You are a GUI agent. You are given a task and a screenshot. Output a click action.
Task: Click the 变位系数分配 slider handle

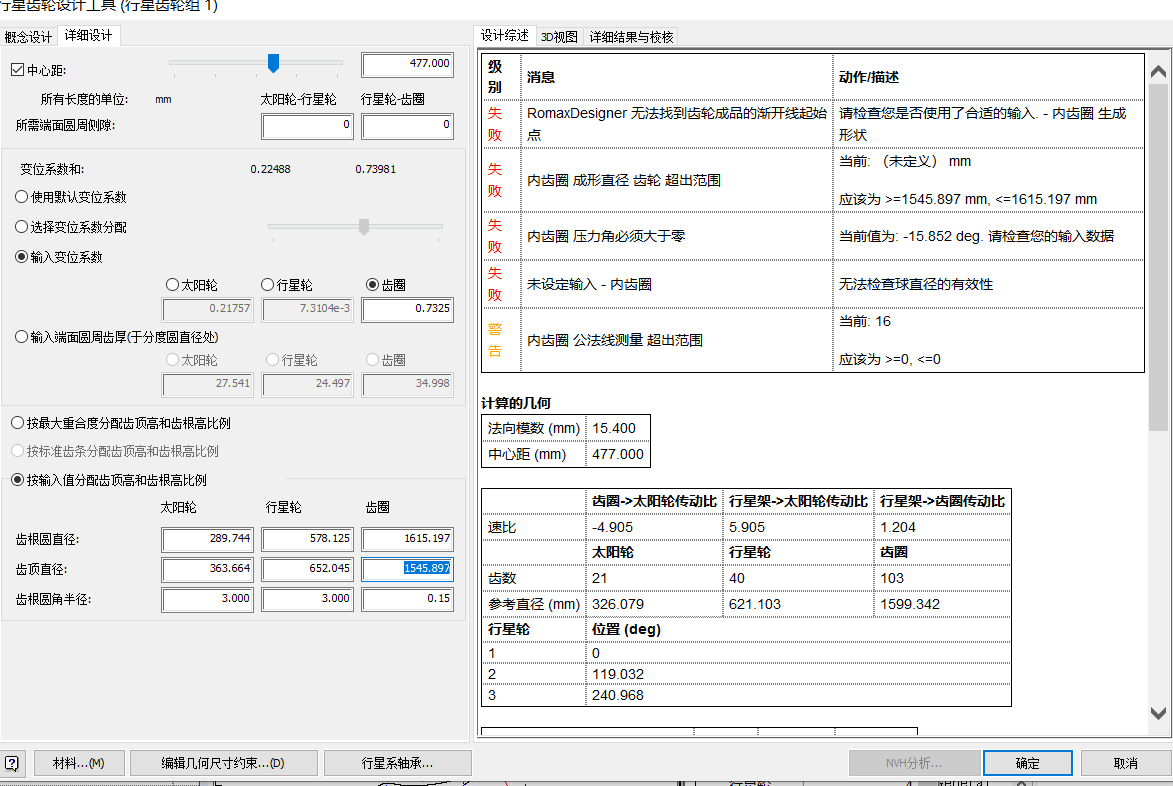(364, 227)
